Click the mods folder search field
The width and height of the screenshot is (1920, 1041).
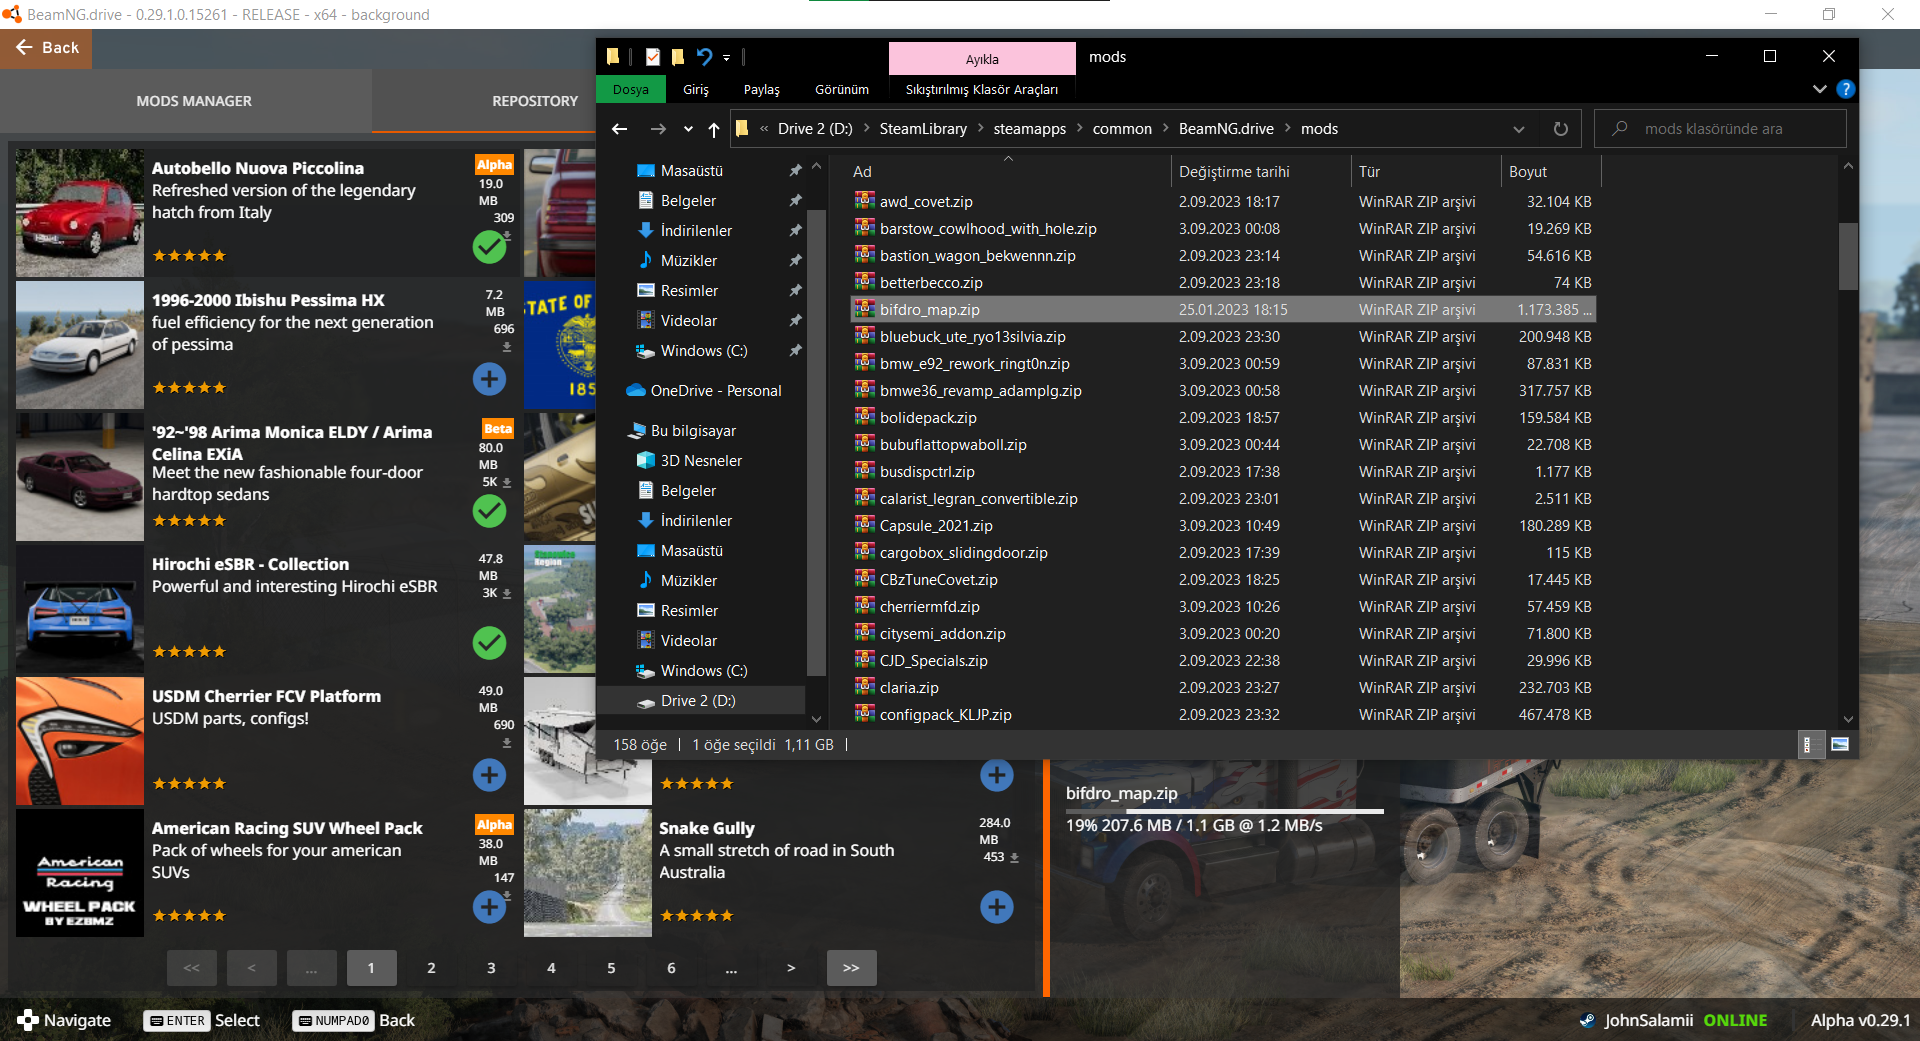click(1720, 129)
